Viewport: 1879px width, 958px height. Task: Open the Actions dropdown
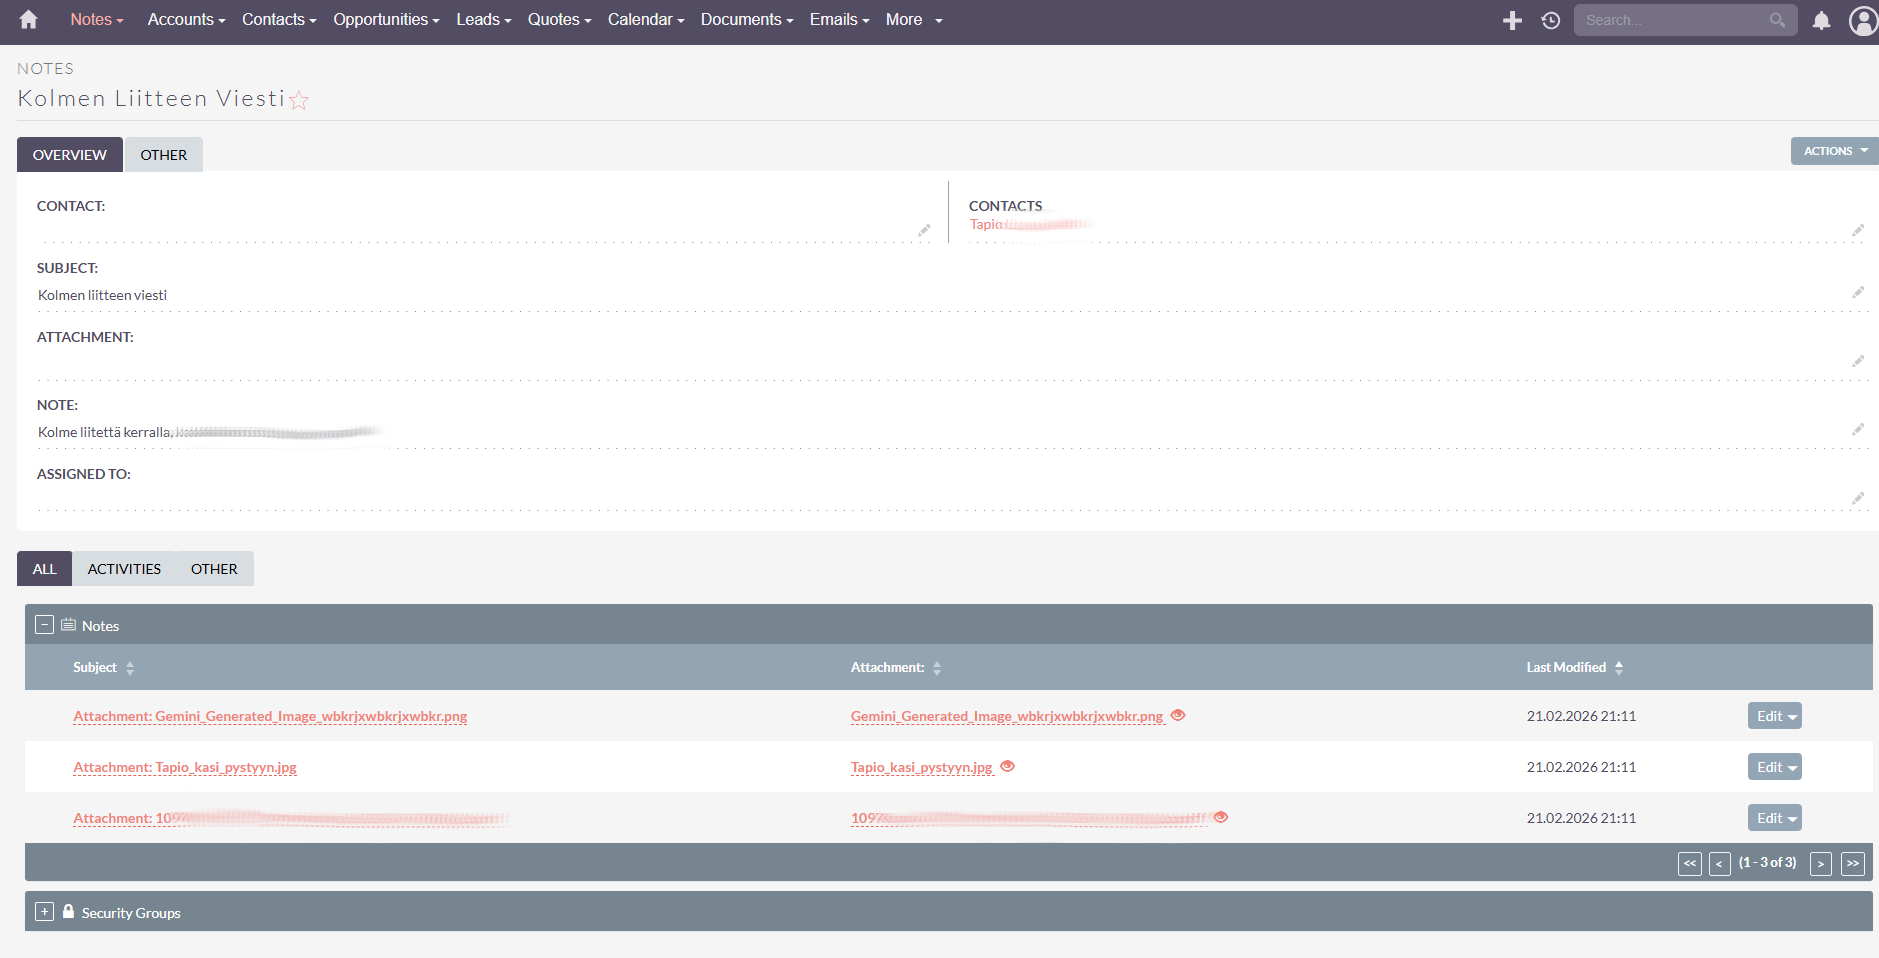[x=1834, y=151]
